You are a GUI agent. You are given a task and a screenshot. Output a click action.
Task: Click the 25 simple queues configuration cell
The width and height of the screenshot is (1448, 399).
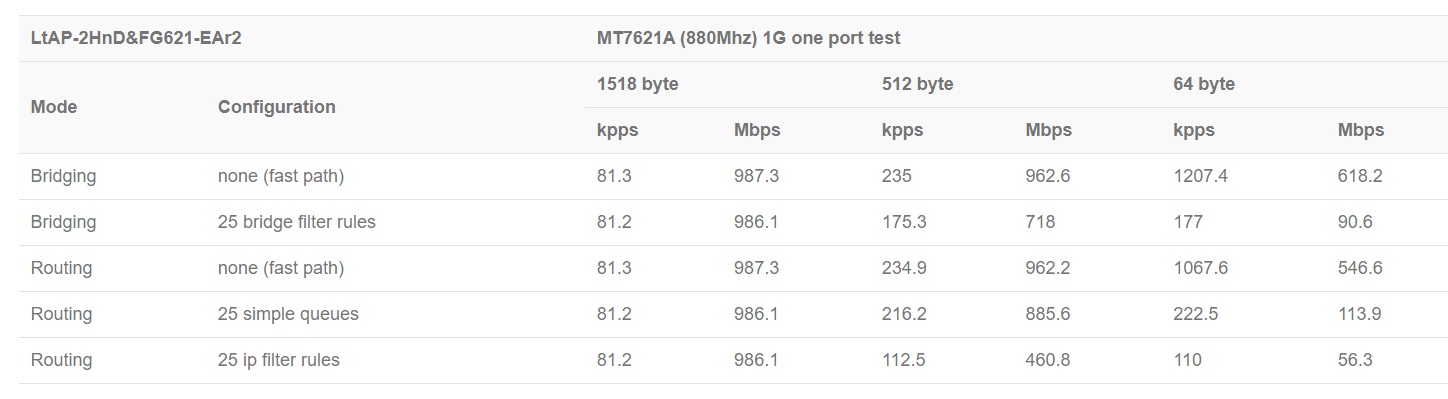pos(288,314)
